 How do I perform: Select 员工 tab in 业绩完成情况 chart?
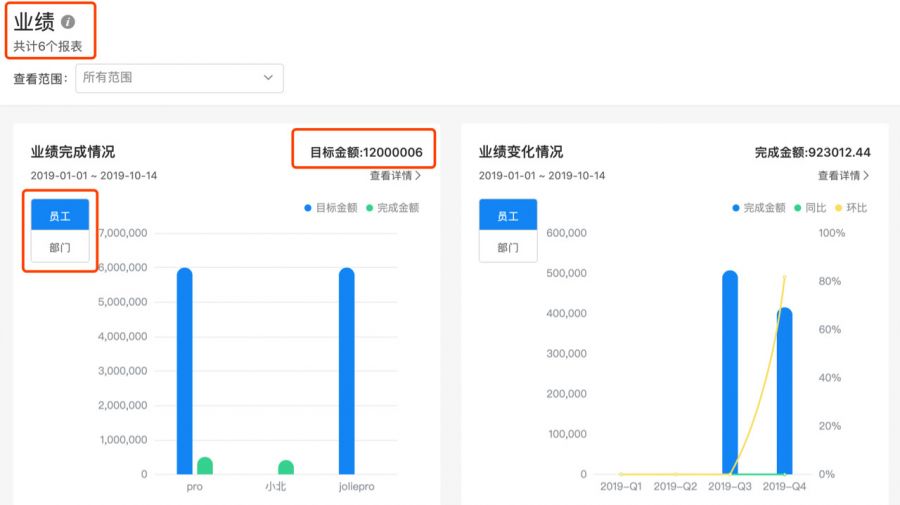[x=60, y=215]
